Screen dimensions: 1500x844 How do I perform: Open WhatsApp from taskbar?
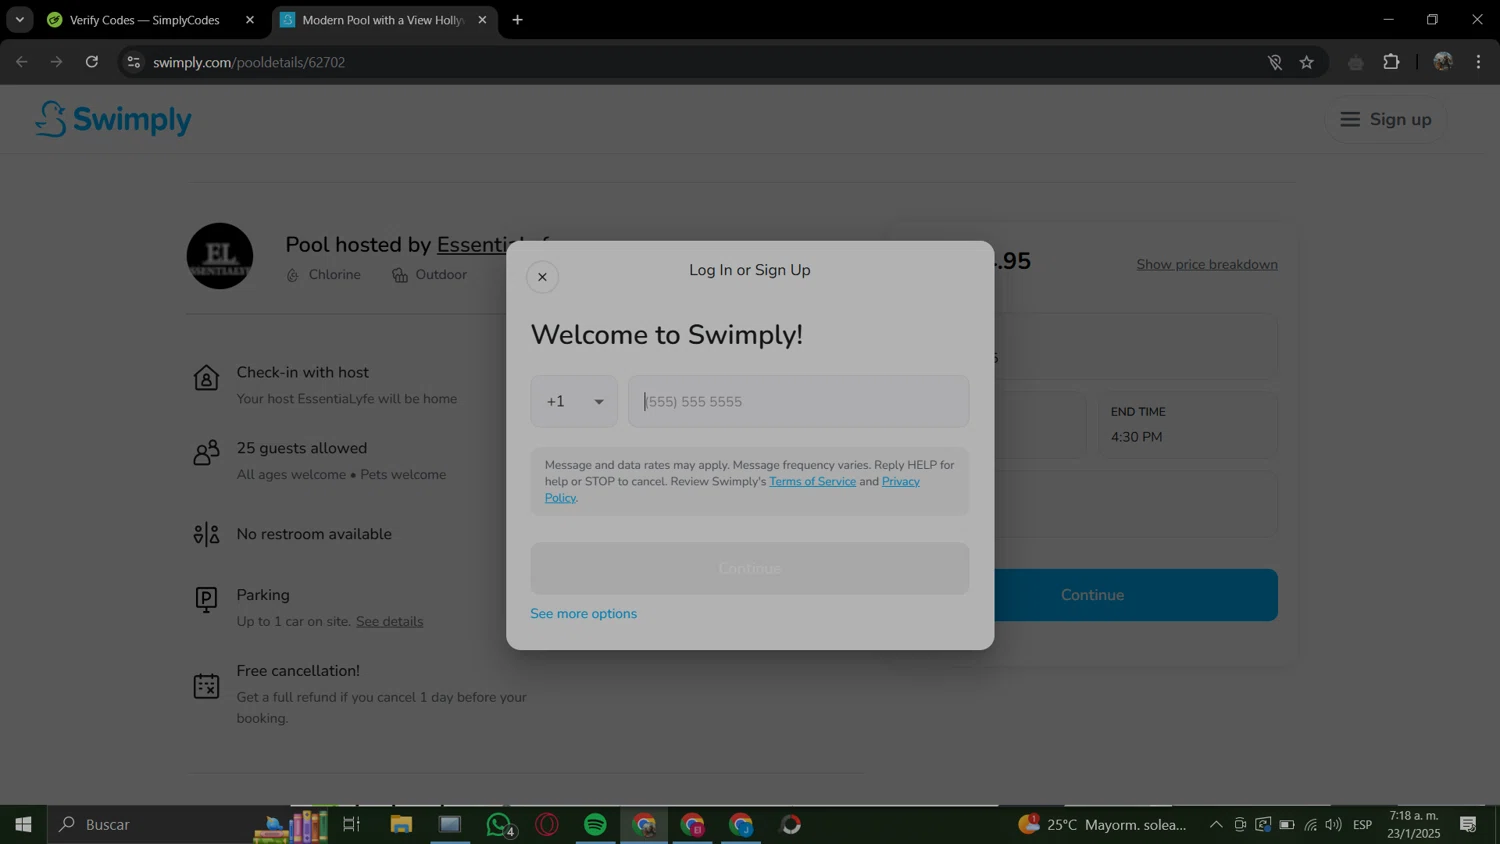(500, 824)
